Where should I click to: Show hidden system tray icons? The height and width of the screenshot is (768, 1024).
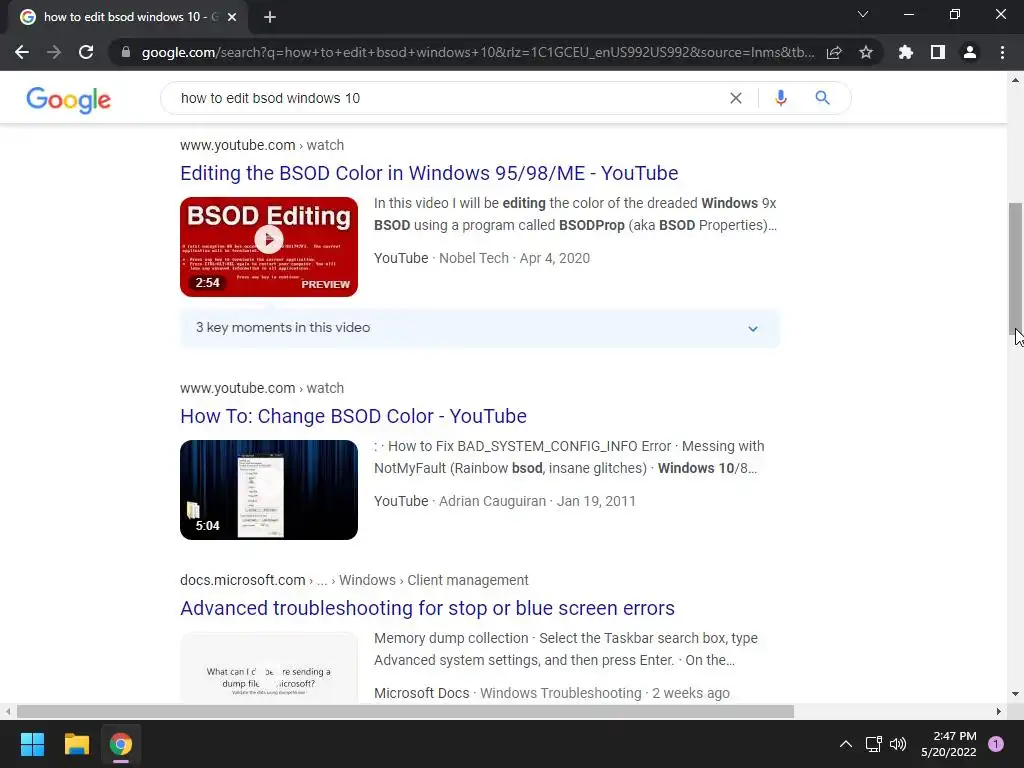click(x=846, y=744)
